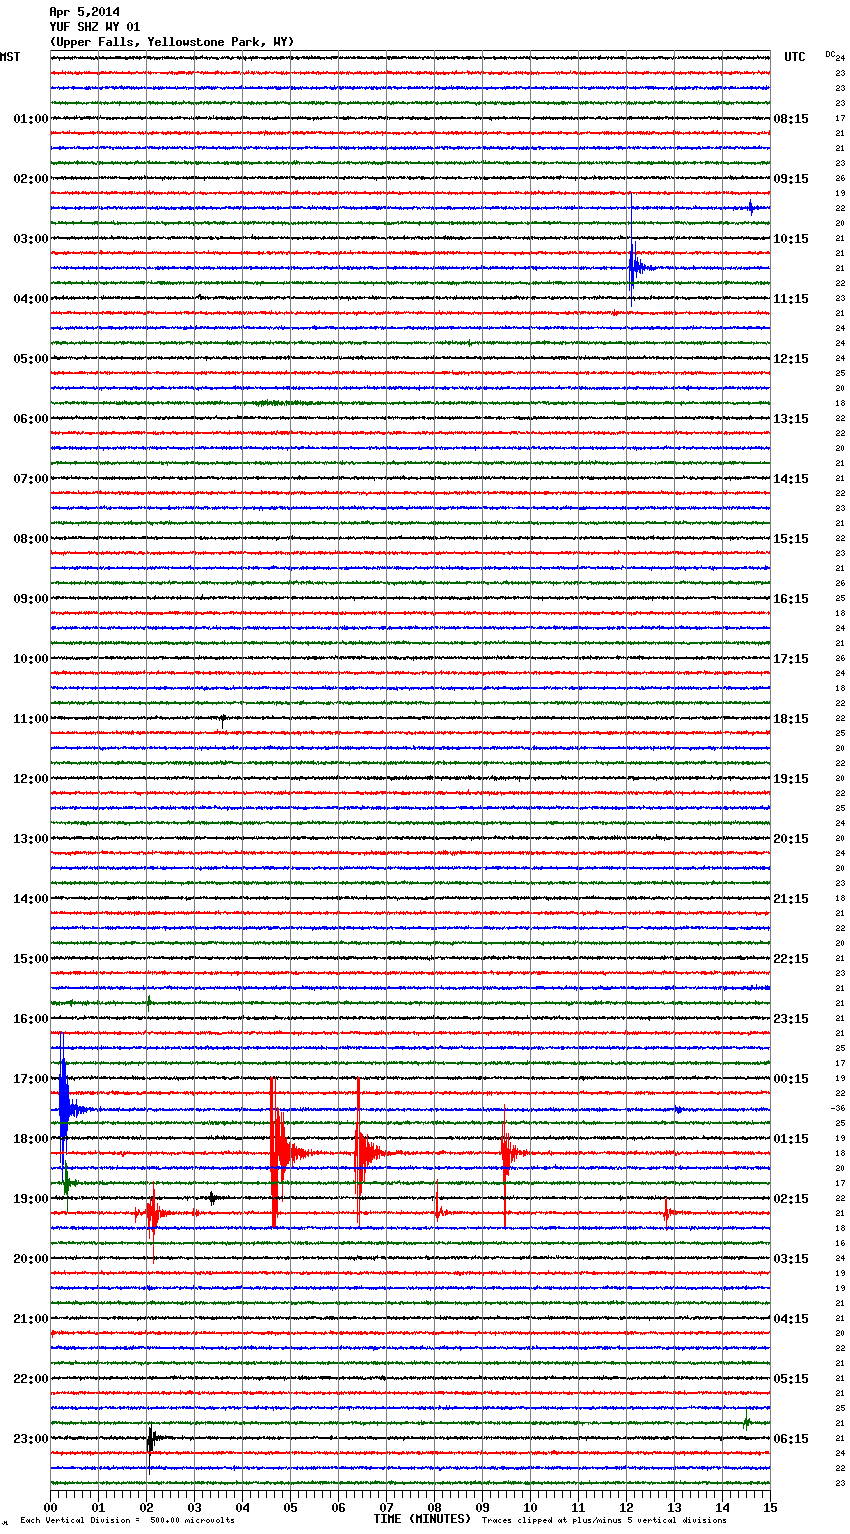
Task: Click the UTC time label 16:15
Action: (791, 599)
